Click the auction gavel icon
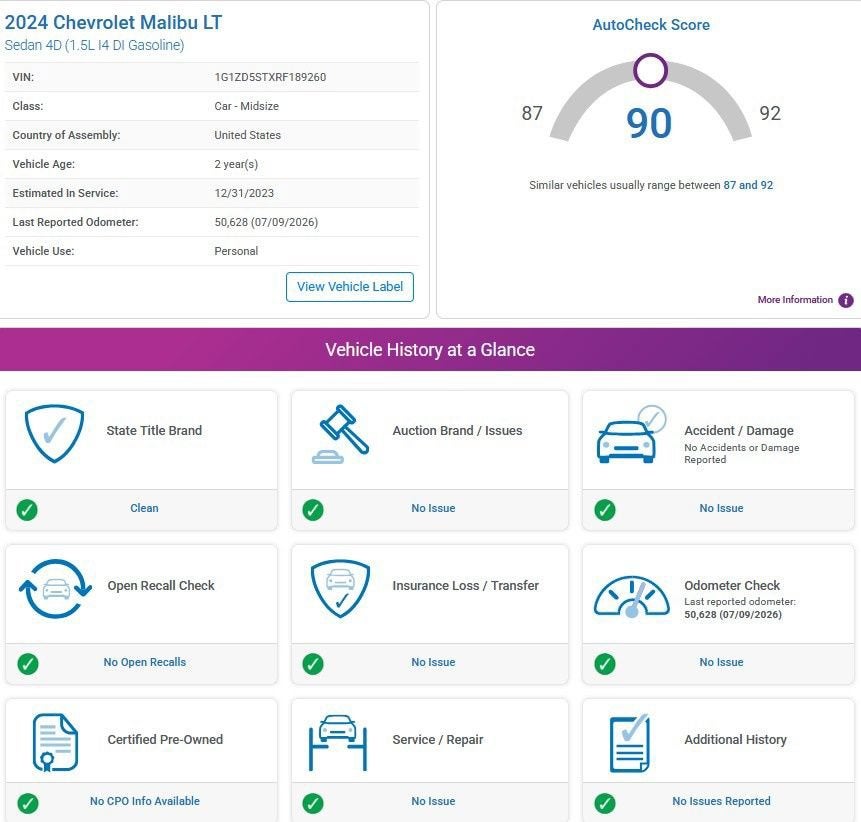Screen dimensions: 861x822 [340, 434]
